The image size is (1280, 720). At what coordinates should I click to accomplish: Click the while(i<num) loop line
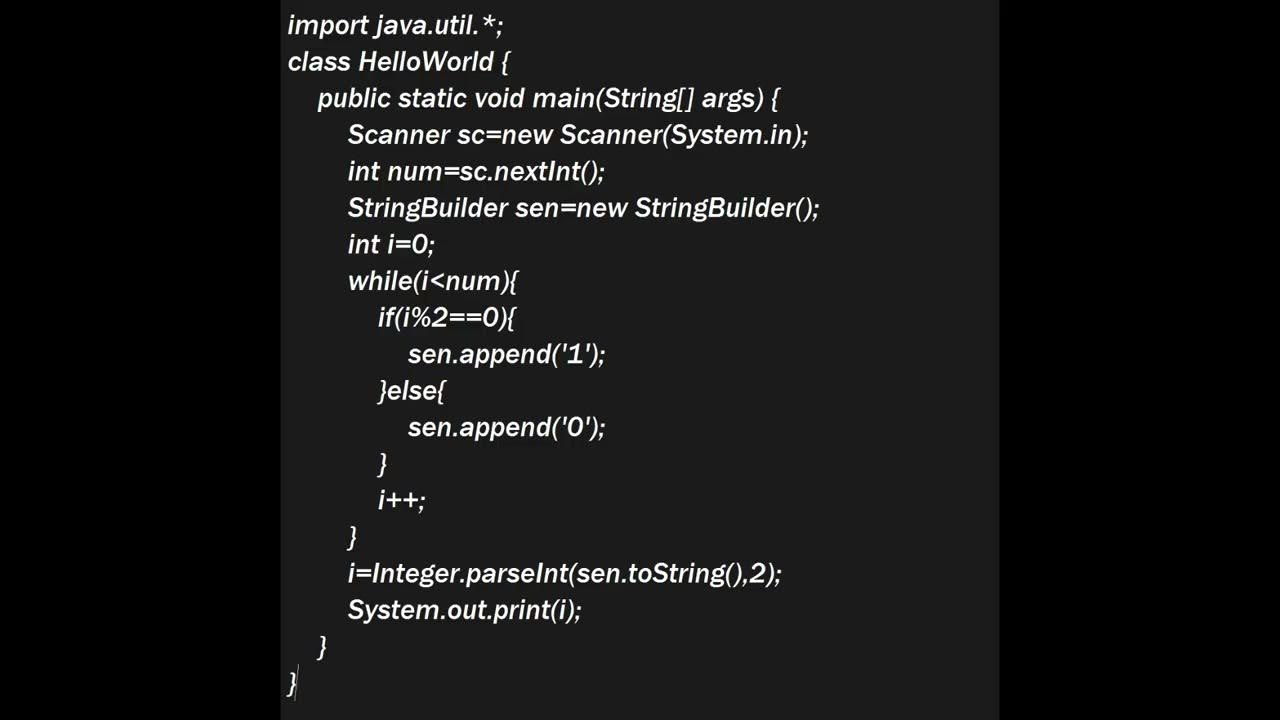[x=432, y=281]
